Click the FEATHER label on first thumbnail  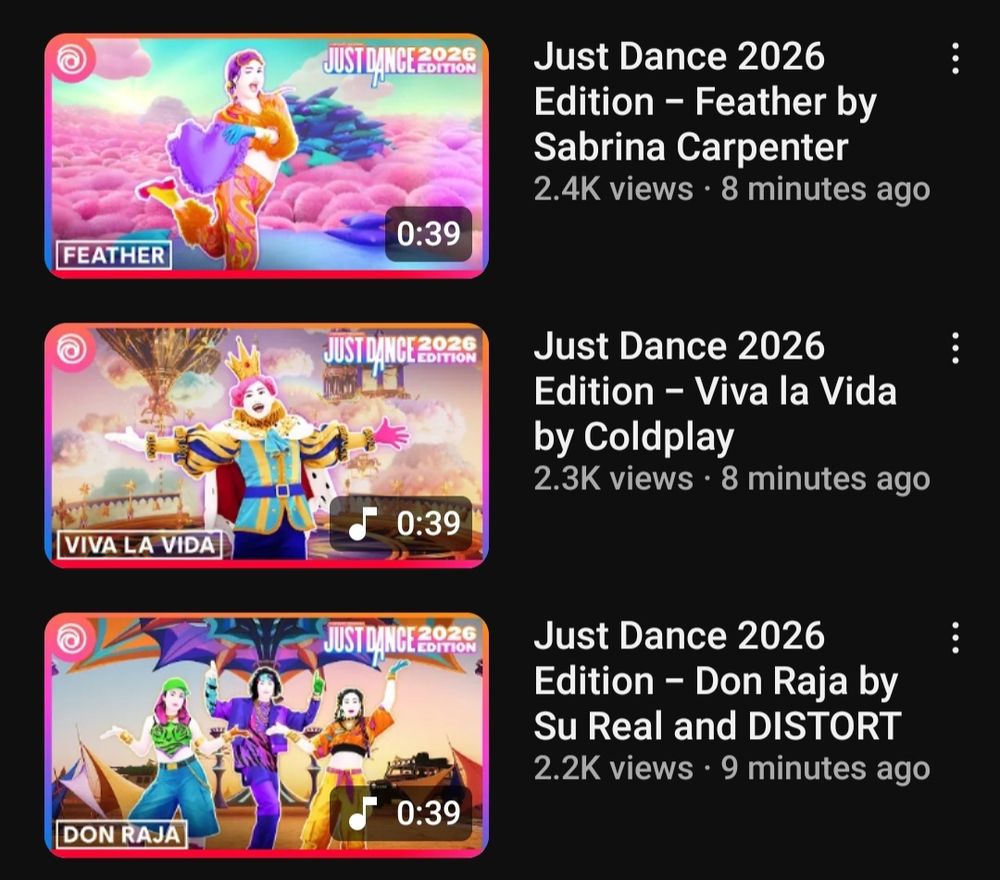click(x=114, y=255)
